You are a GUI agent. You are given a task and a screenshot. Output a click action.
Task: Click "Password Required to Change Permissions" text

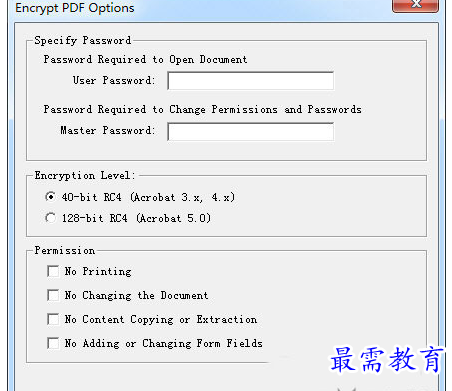pyautogui.click(x=160, y=110)
